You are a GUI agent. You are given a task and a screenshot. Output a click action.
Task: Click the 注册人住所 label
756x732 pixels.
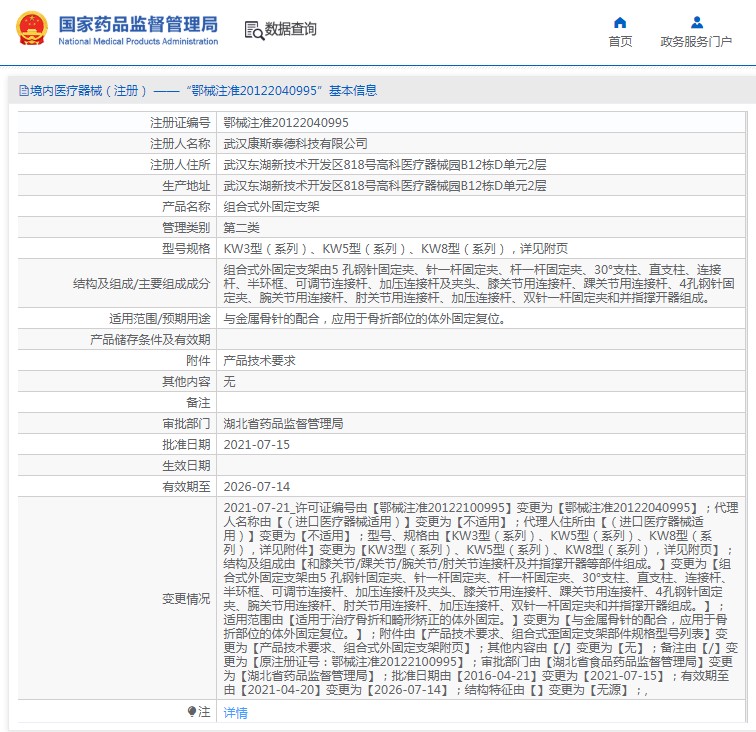(x=180, y=165)
